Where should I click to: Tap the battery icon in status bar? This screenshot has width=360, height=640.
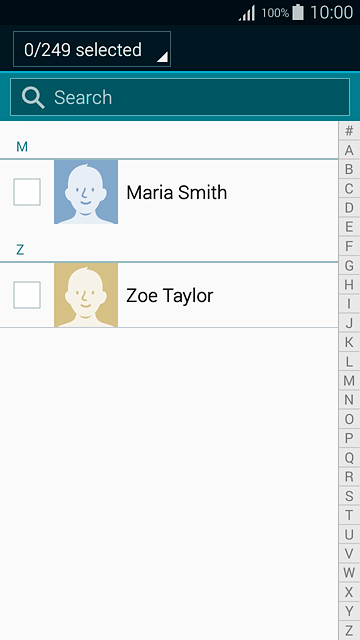coord(298,12)
